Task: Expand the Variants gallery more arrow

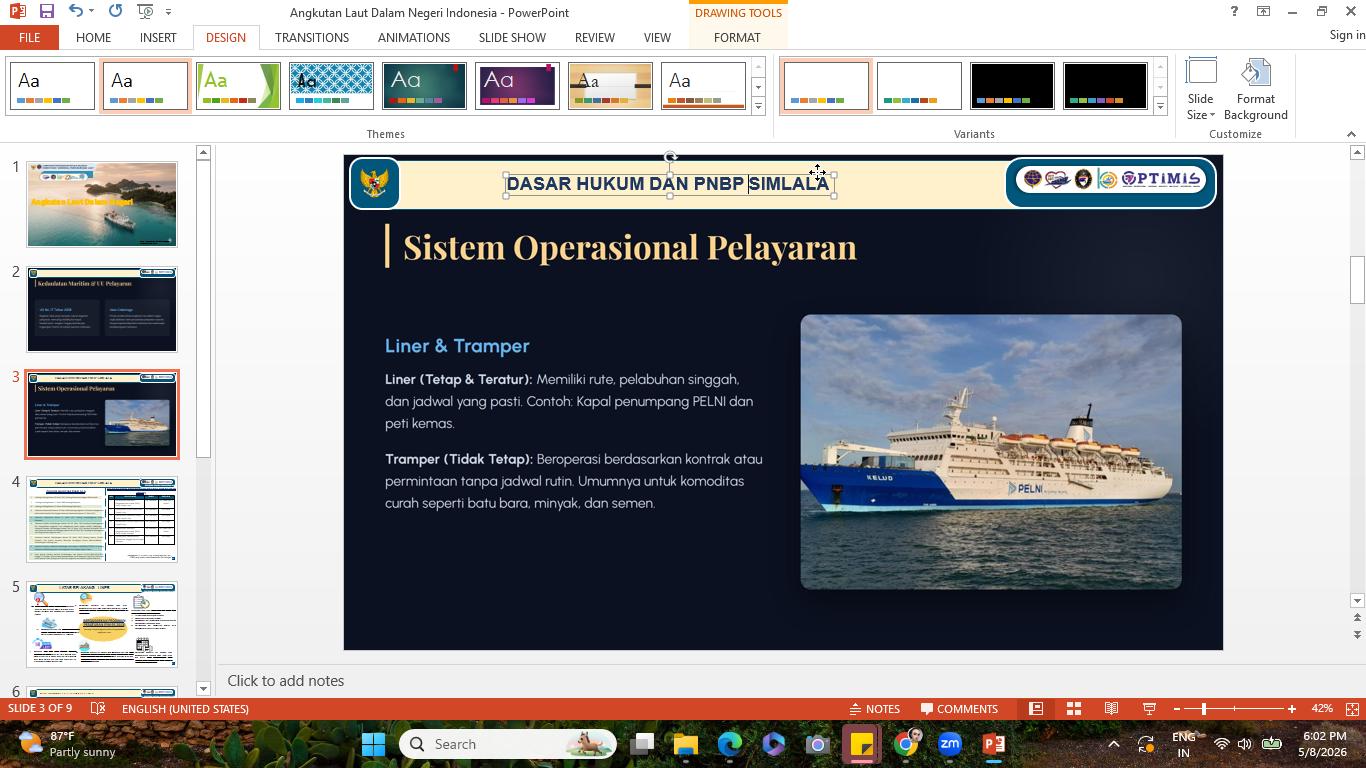Action: [1160, 106]
